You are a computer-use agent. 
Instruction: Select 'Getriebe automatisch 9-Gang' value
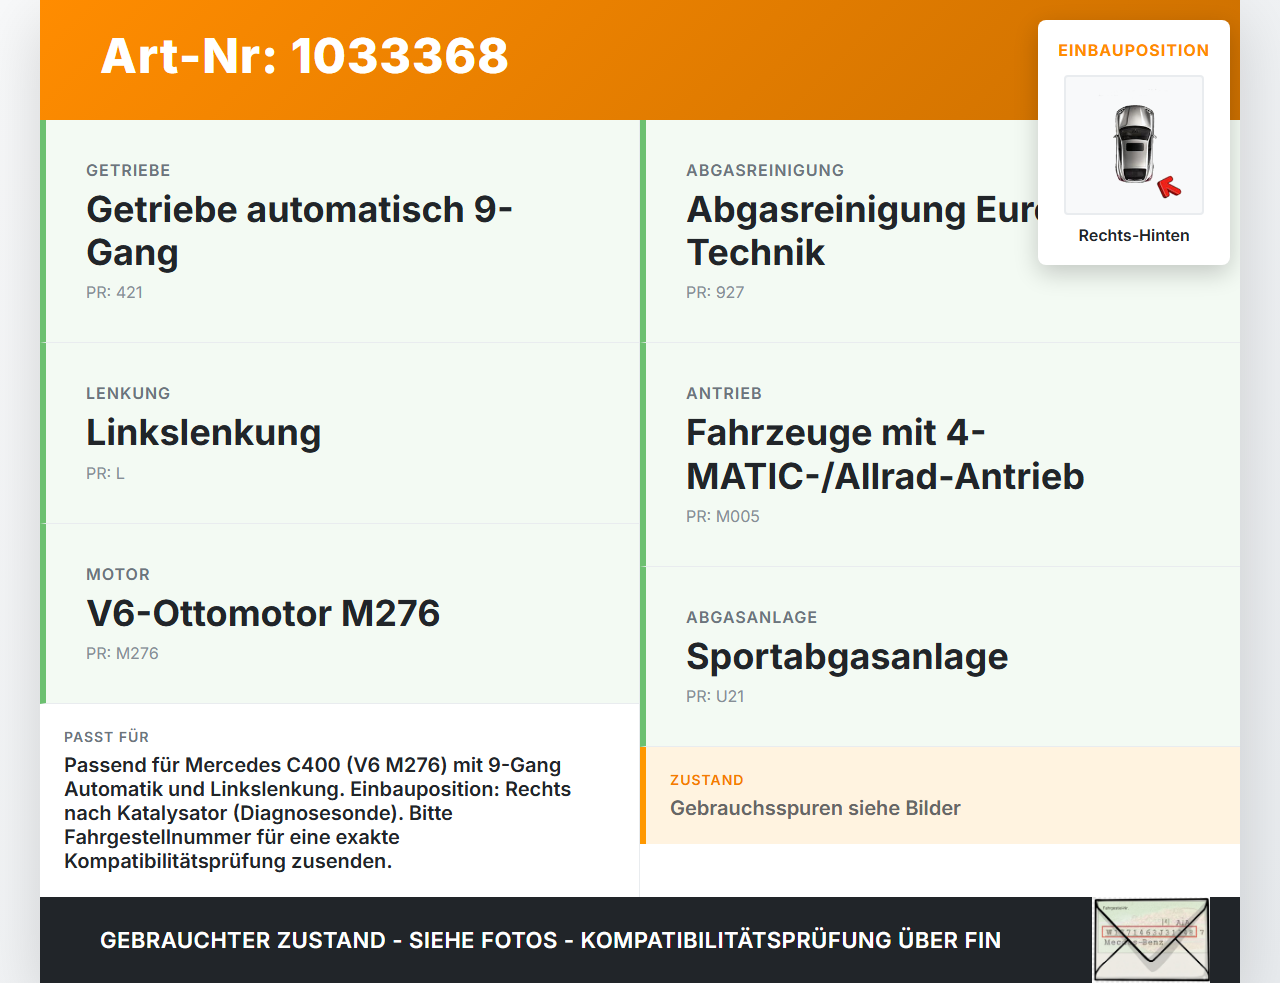click(x=300, y=231)
